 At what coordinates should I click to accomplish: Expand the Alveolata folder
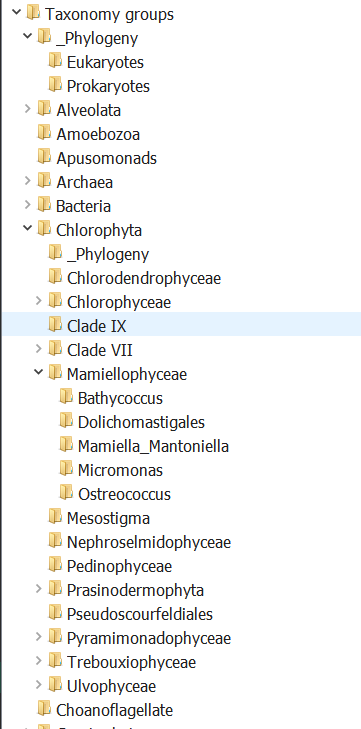(x=27, y=110)
